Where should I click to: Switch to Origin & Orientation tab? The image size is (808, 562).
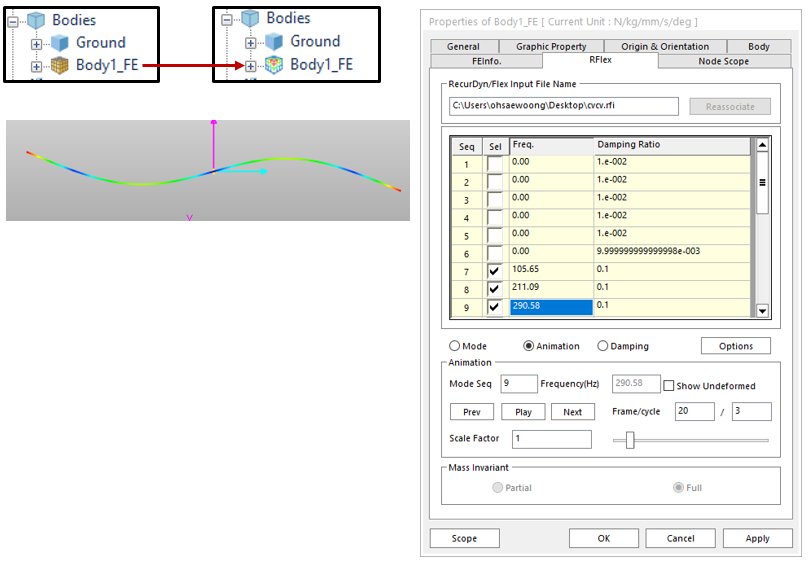(x=665, y=46)
